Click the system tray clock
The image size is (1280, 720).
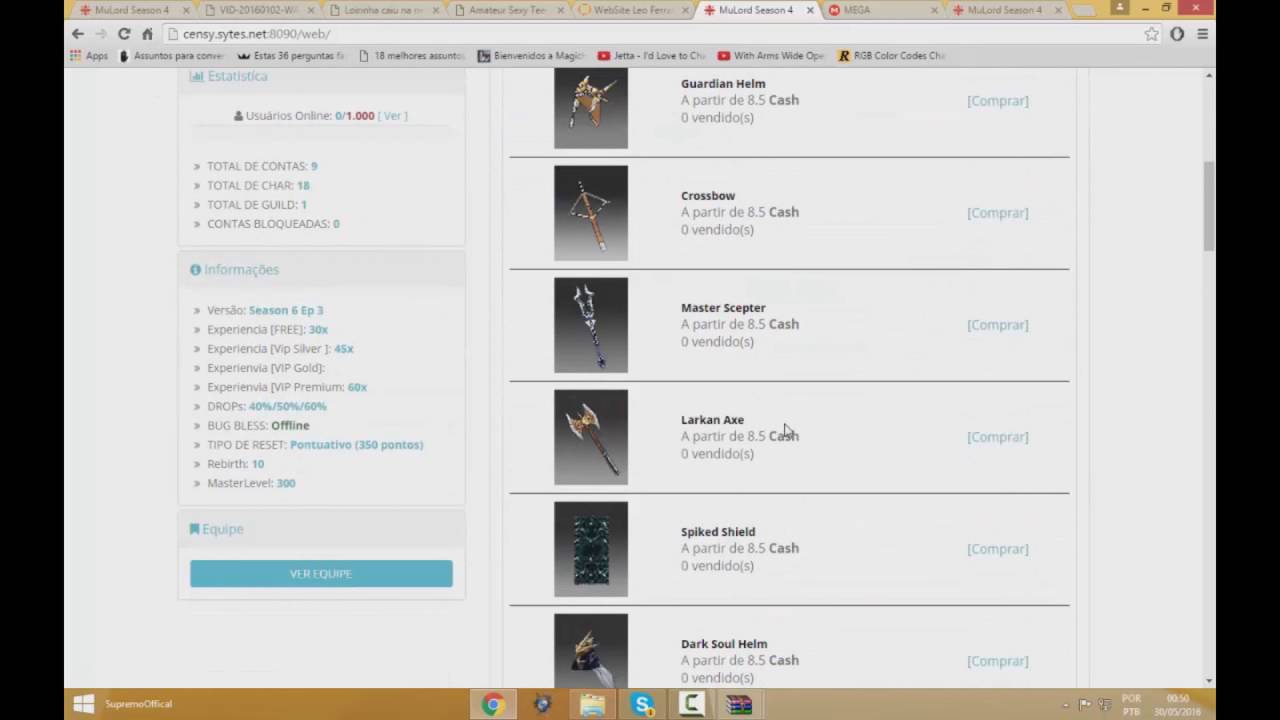pos(1178,704)
